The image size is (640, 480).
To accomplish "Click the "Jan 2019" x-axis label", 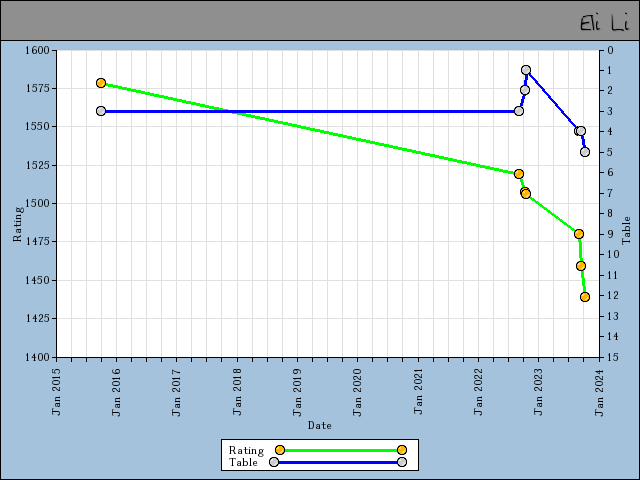I will point(297,392).
